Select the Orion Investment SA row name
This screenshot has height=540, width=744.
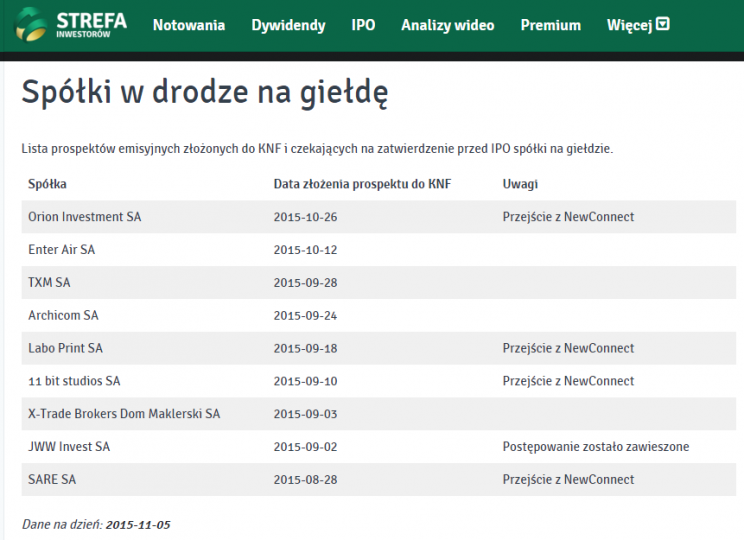pos(84,217)
